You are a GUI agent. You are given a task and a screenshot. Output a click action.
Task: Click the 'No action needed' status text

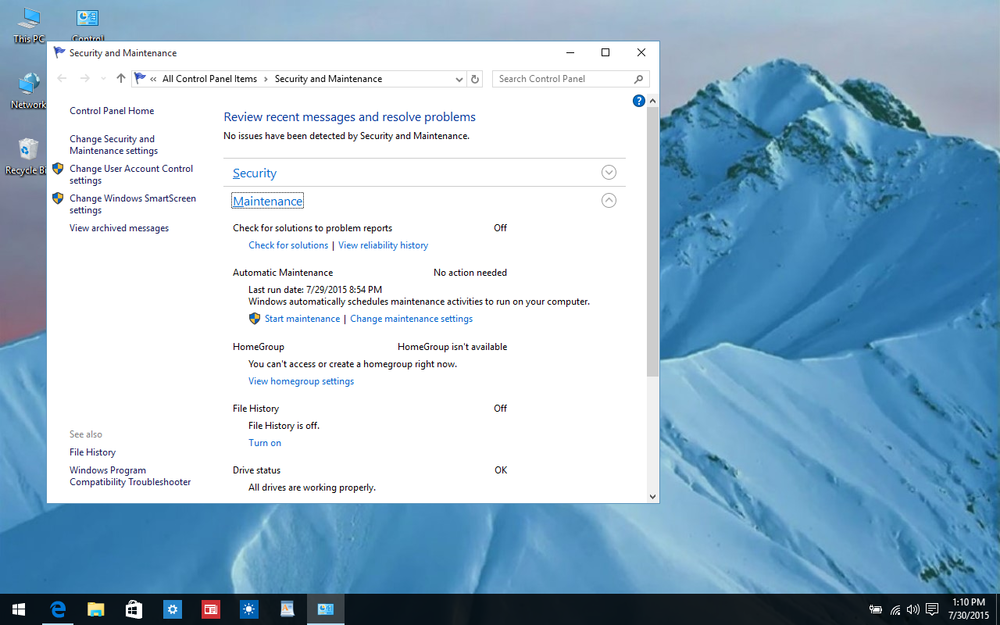coord(470,272)
